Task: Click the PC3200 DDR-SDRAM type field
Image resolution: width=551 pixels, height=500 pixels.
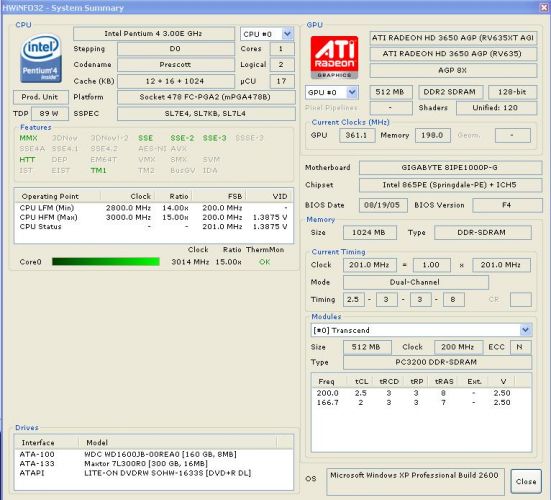Action: (x=437, y=362)
